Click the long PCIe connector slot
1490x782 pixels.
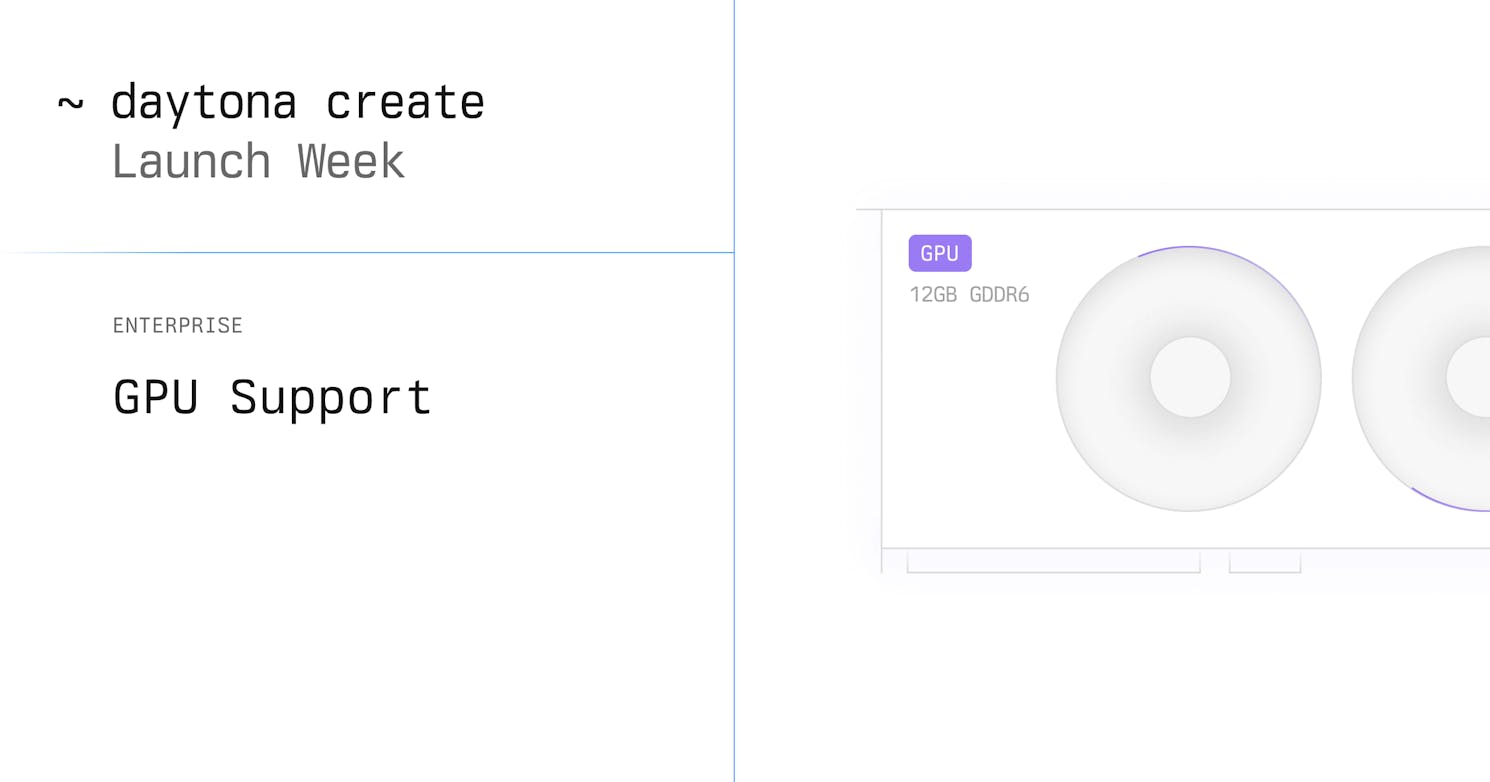pos(1053,561)
